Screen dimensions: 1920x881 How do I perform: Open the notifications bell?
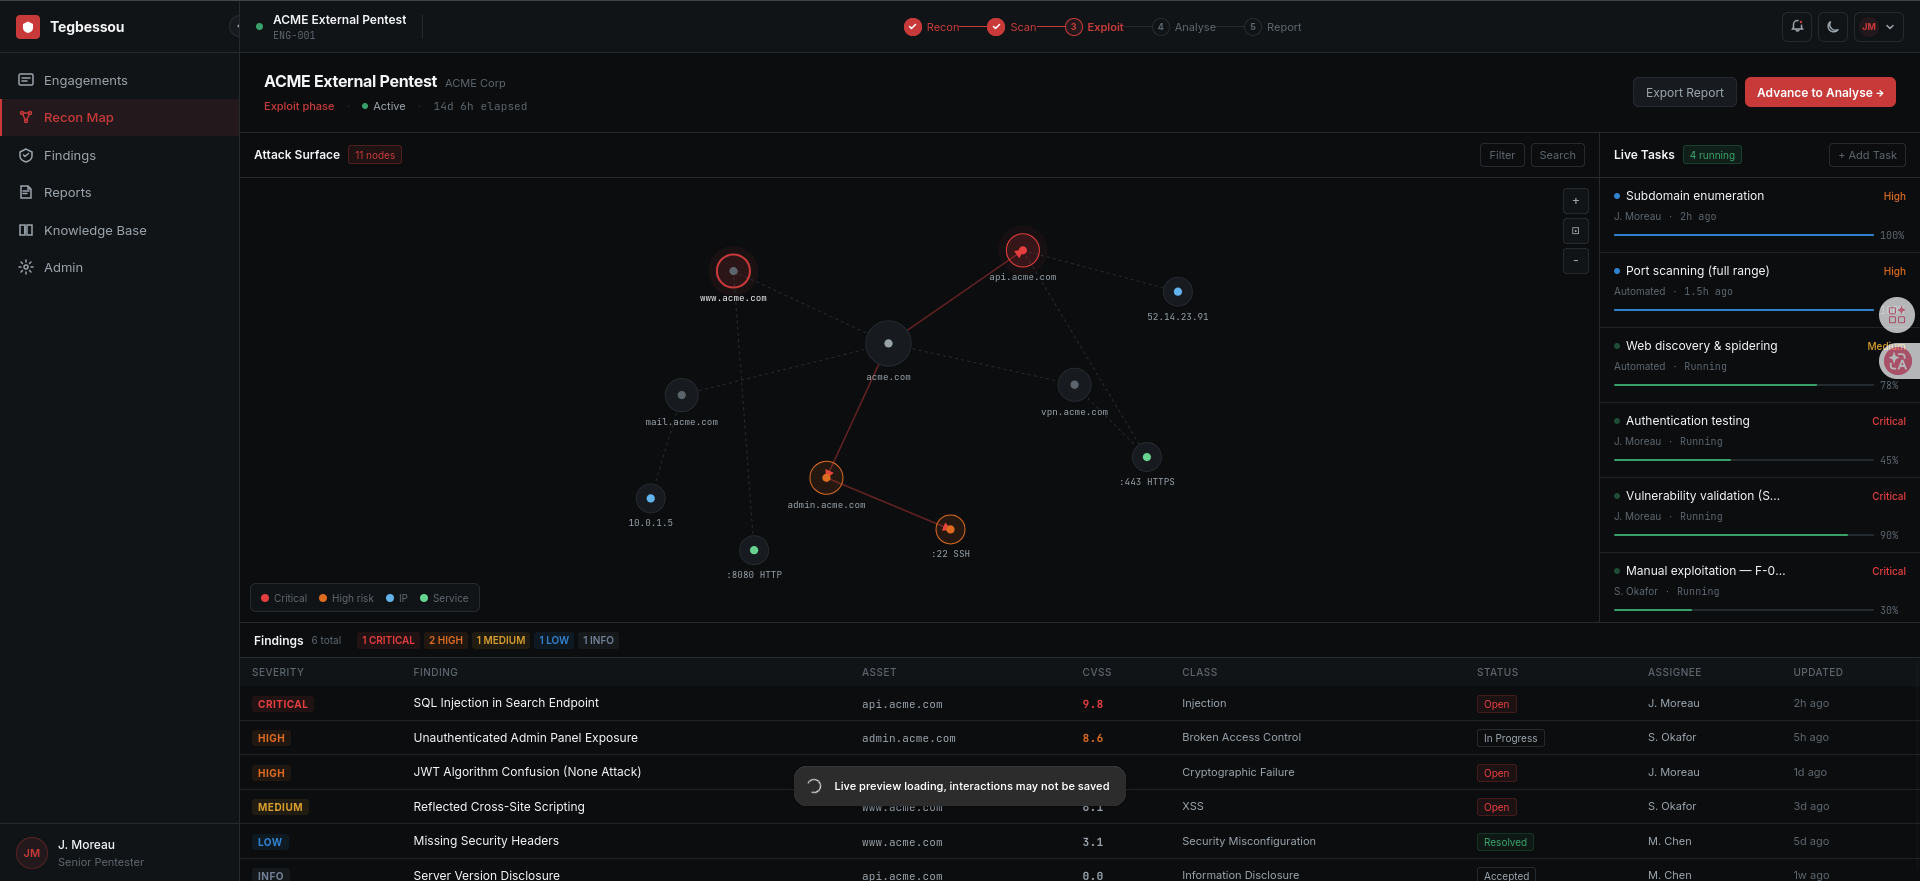pos(1797,27)
